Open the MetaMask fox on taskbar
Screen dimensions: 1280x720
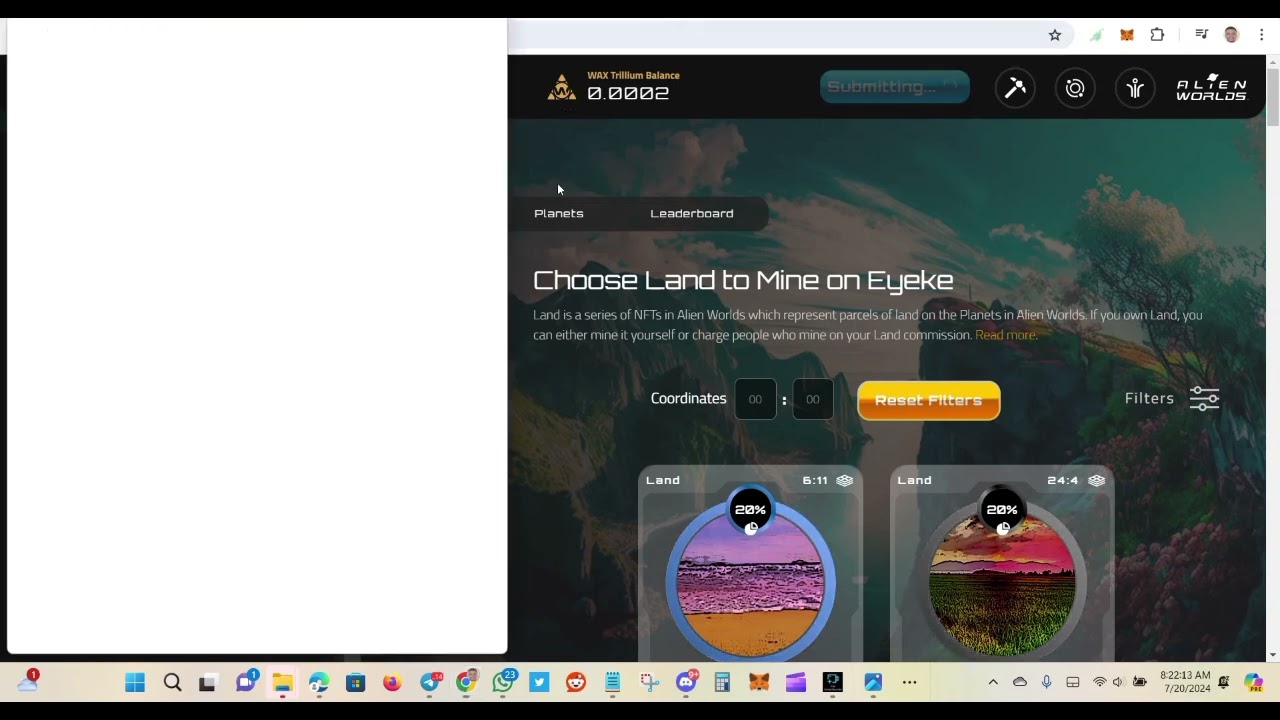pos(760,683)
